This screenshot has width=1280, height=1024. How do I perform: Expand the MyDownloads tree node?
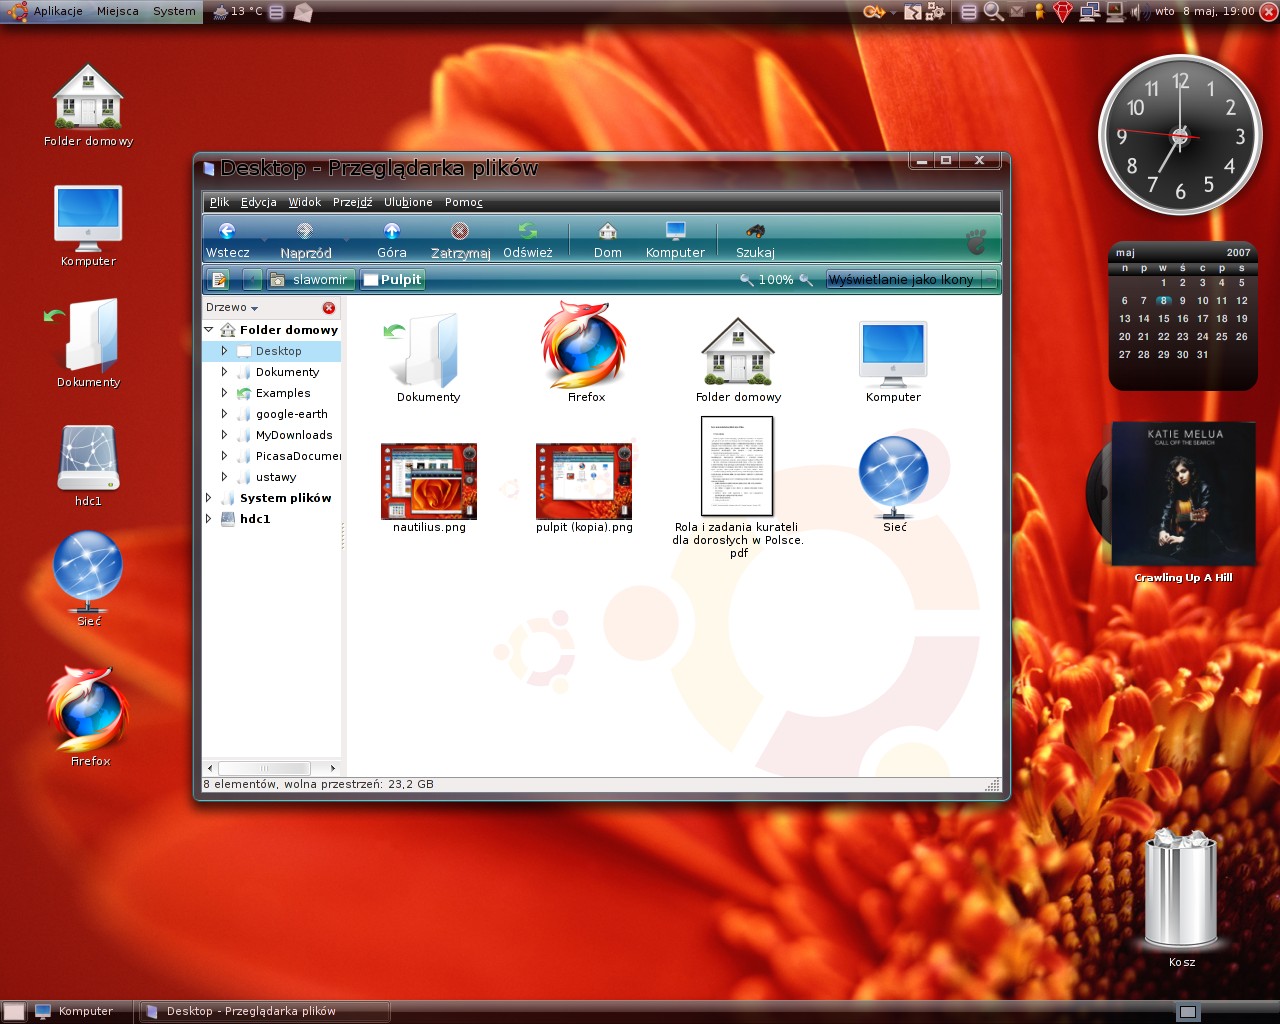coord(224,435)
